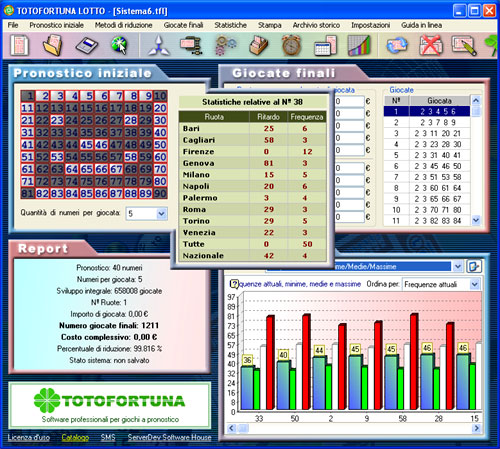Select giocata row 11 with 2 3 82 83 84
The height and width of the screenshot is (449, 500).
(427, 221)
